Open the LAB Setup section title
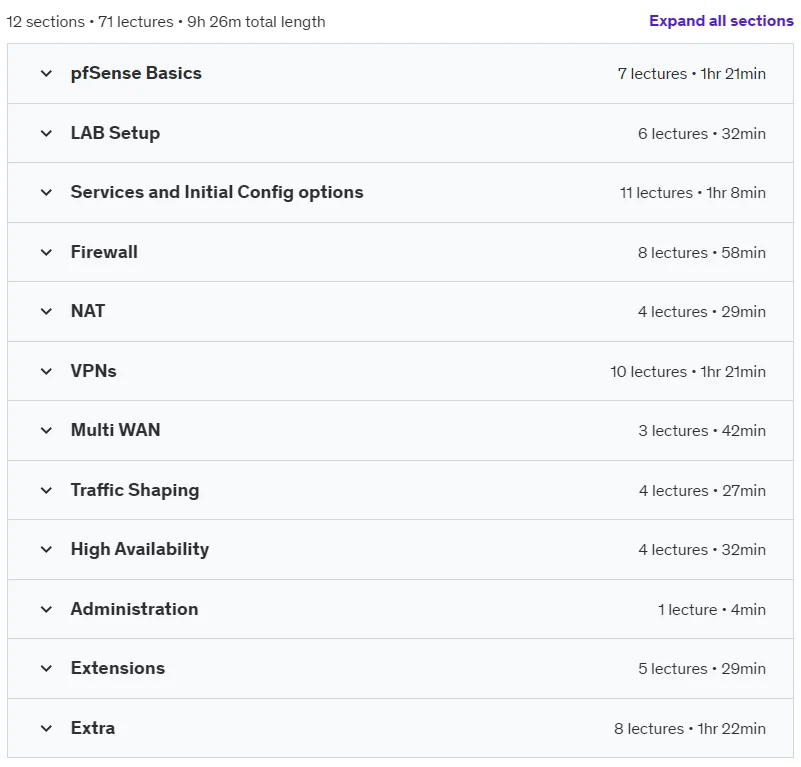 click(x=115, y=133)
